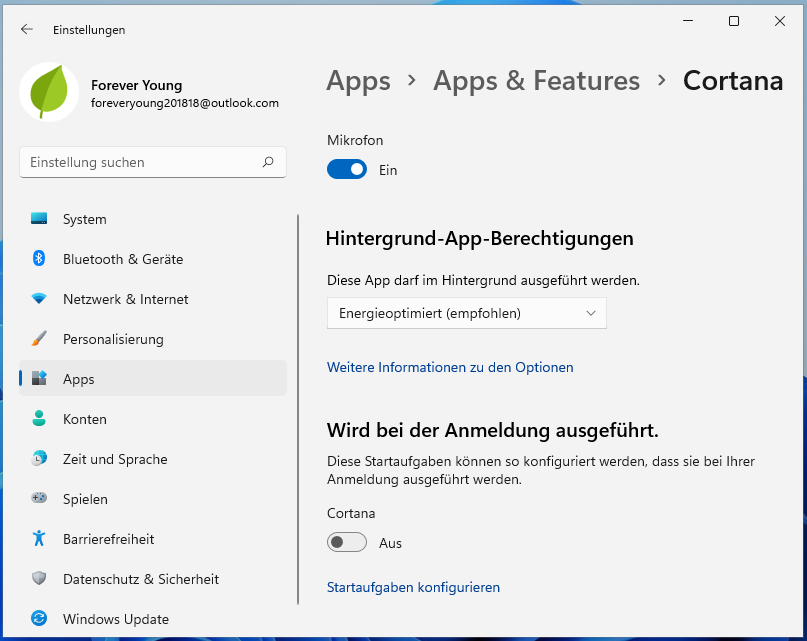Open System settings category
This screenshot has width=807, height=641.
(x=153, y=219)
